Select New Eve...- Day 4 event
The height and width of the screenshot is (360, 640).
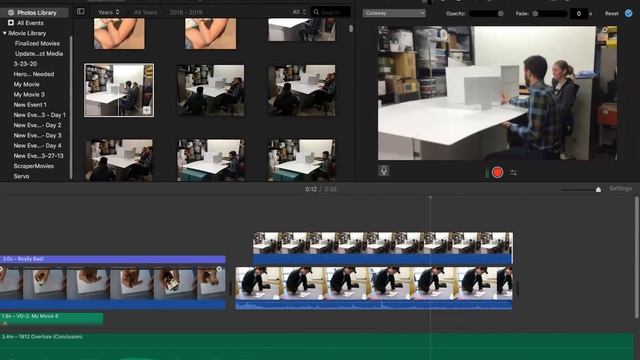[x=37, y=145]
